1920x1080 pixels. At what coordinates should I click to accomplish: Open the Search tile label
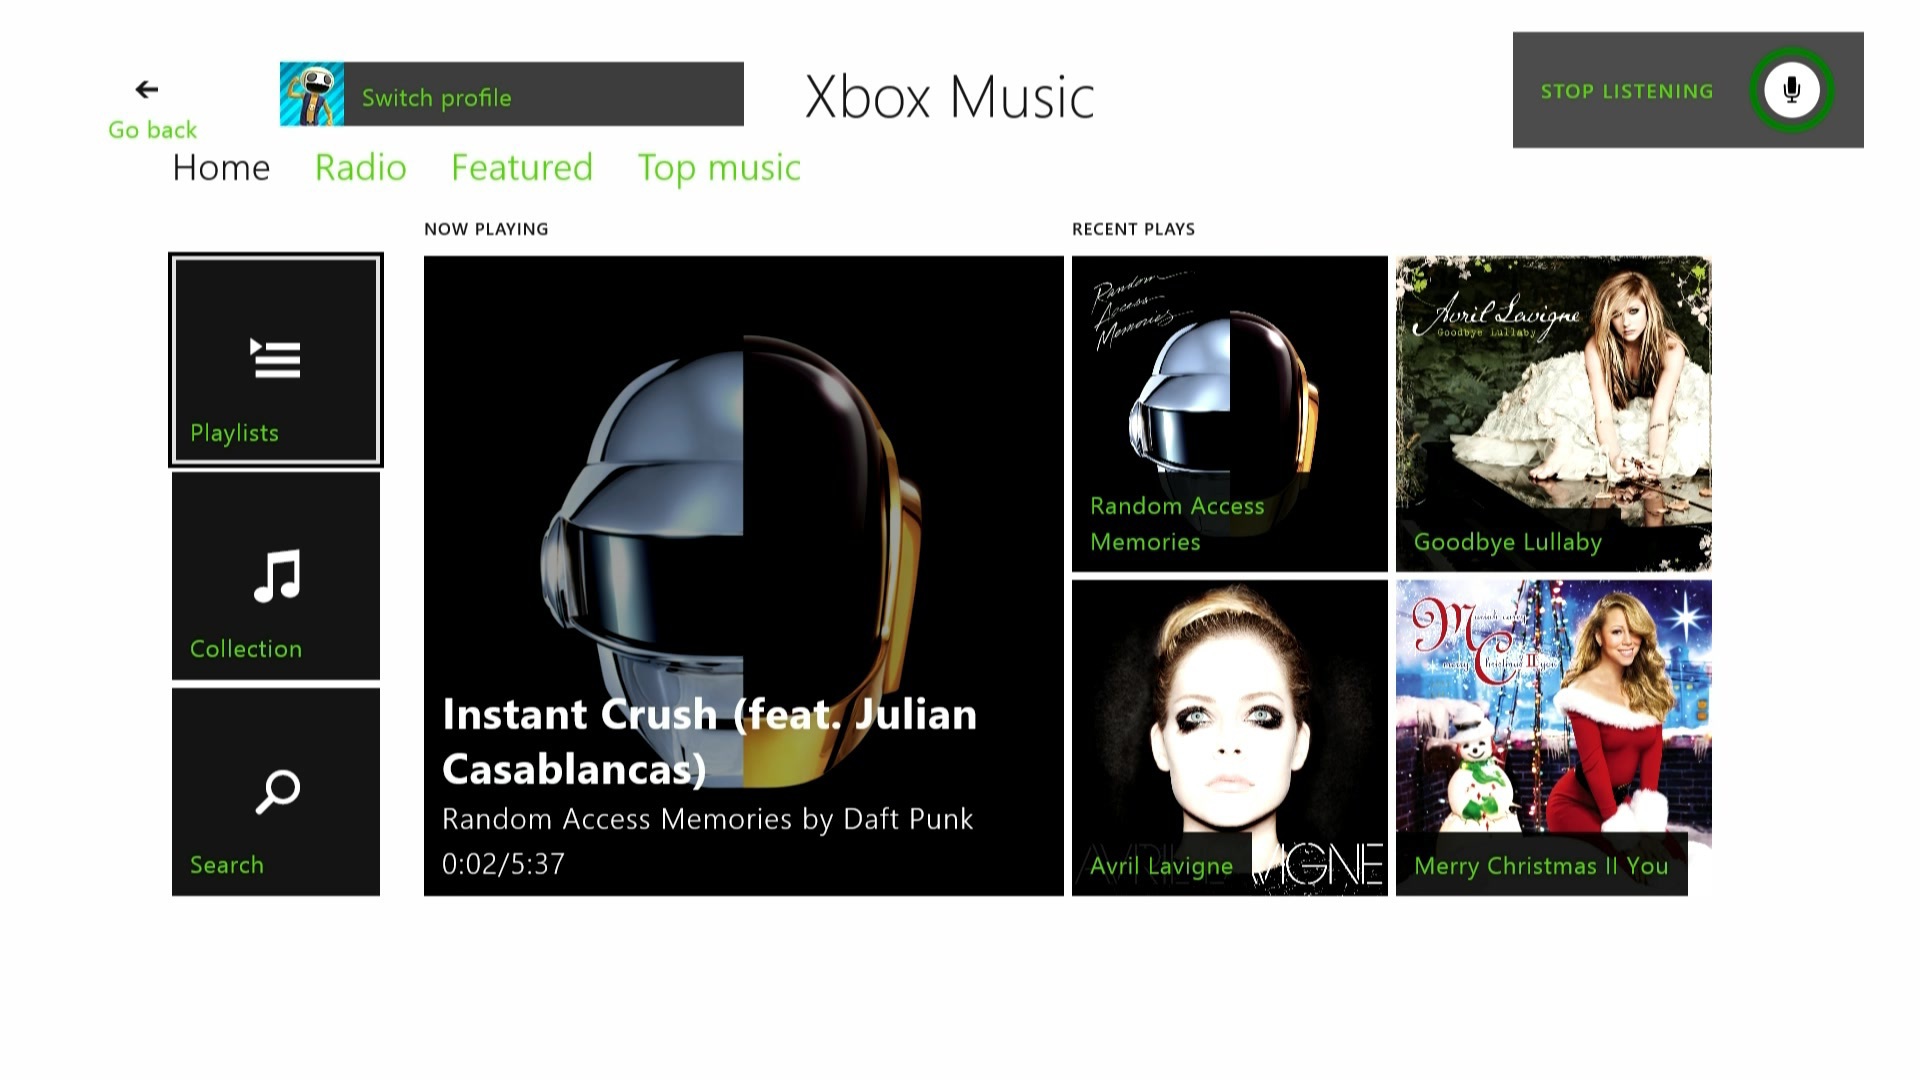tap(227, 865)
